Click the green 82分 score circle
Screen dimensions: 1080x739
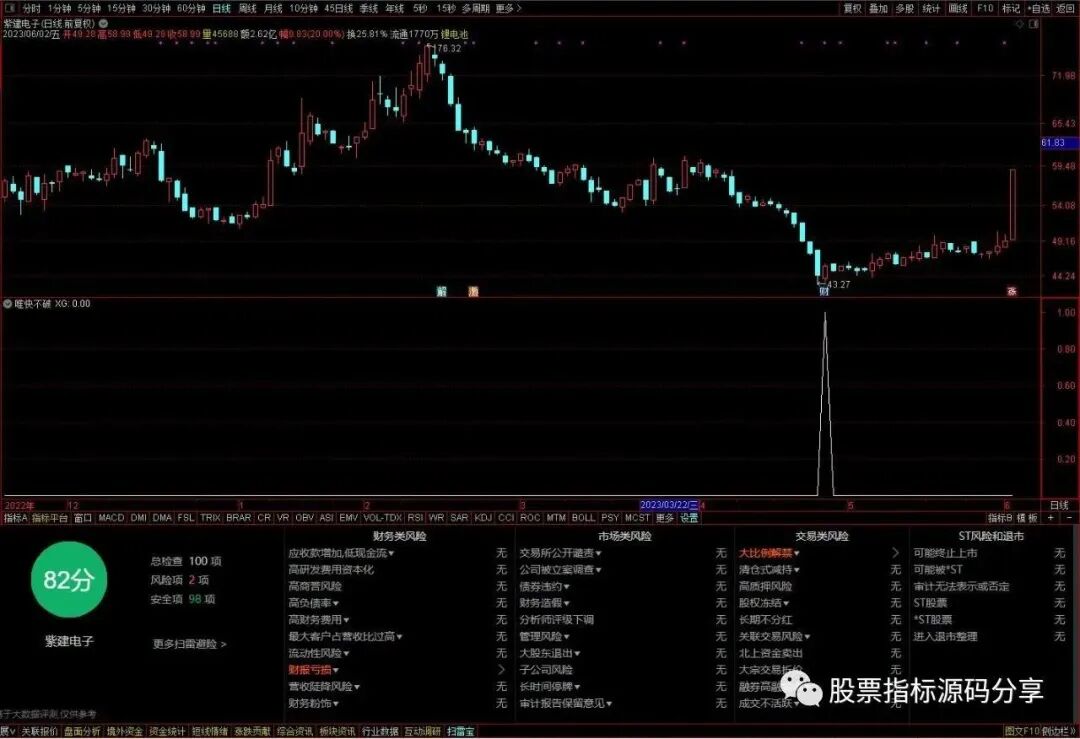coord(68,580)
